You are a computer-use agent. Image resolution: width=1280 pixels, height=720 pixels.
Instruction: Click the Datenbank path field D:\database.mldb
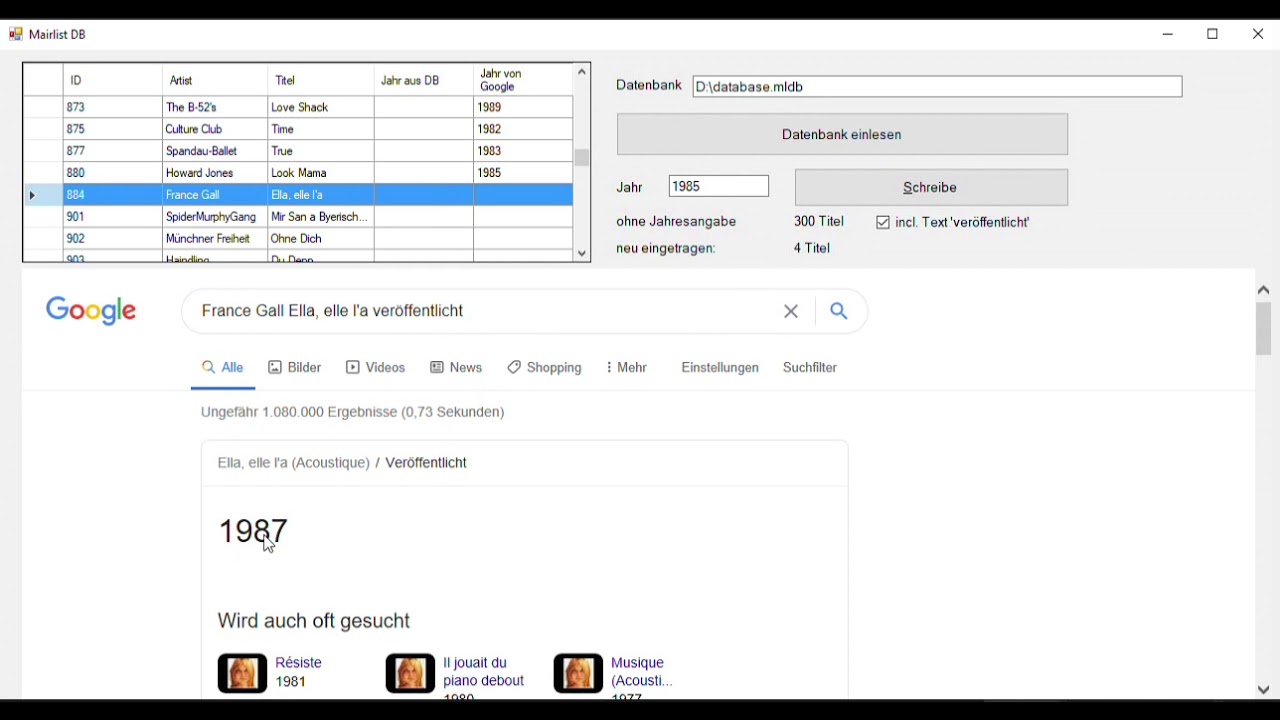click(937, 87)
